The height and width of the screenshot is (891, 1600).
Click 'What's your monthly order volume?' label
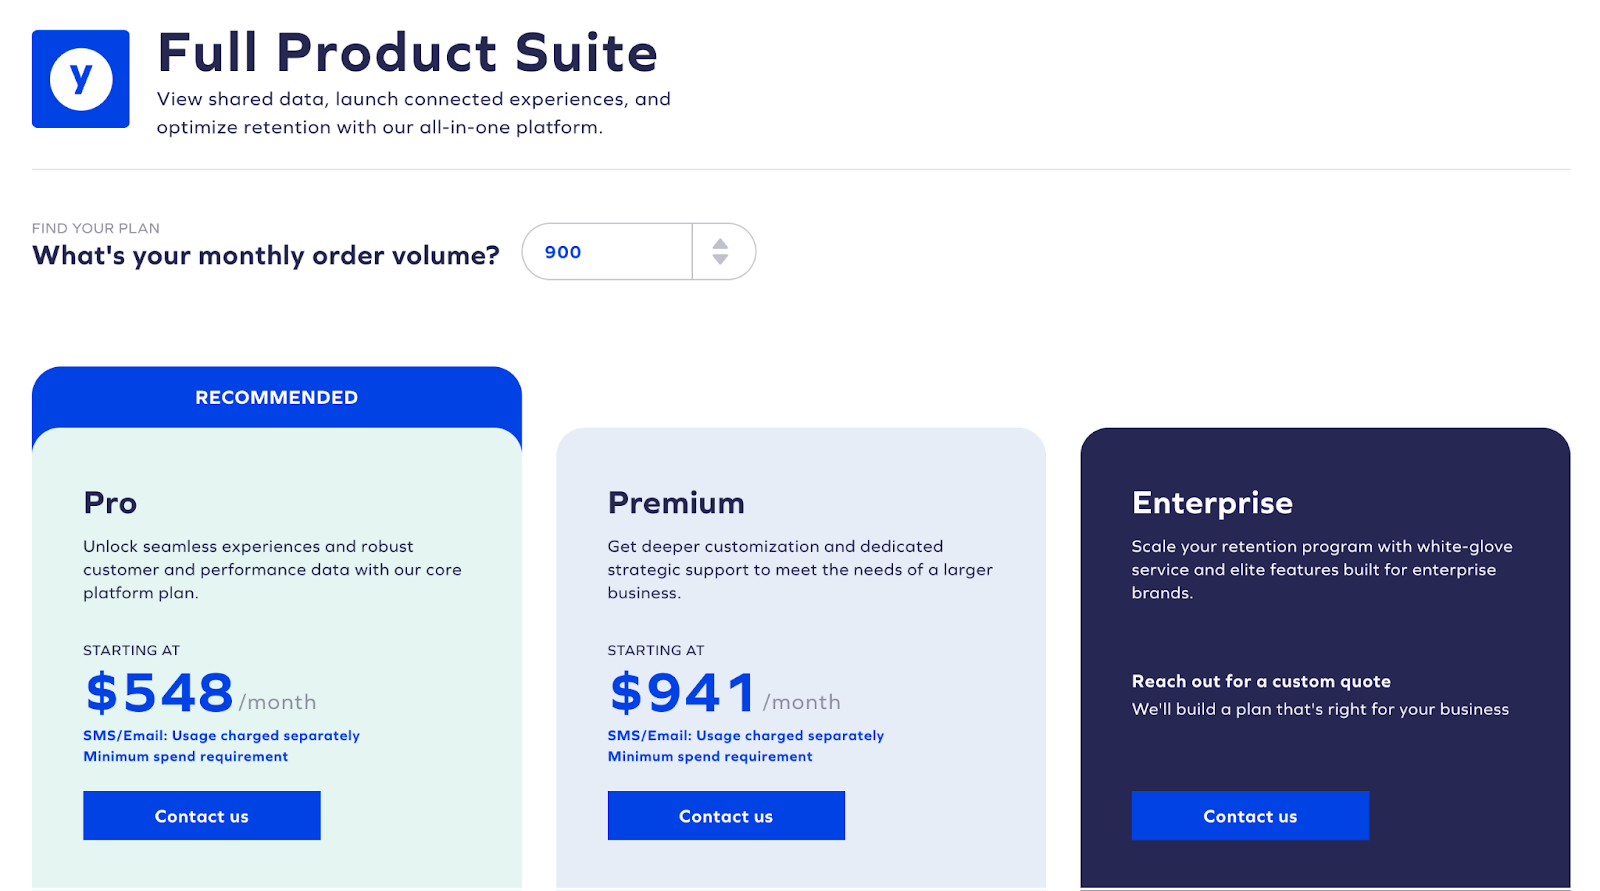tap(266, 256)
